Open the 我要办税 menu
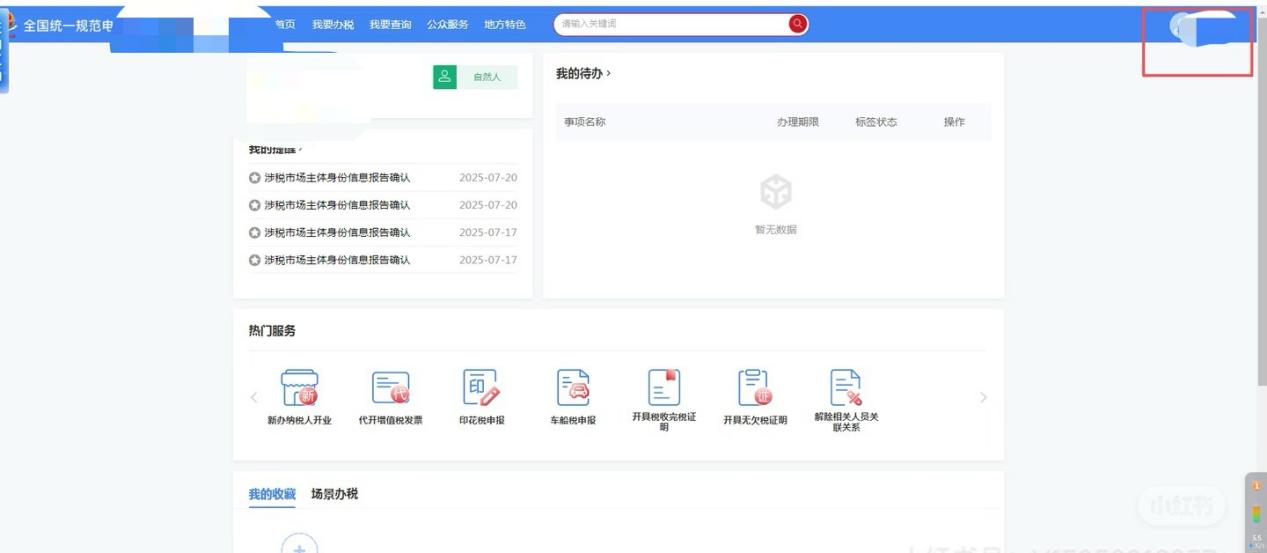Screen dimensions: 1267x553 pos(332,24)
